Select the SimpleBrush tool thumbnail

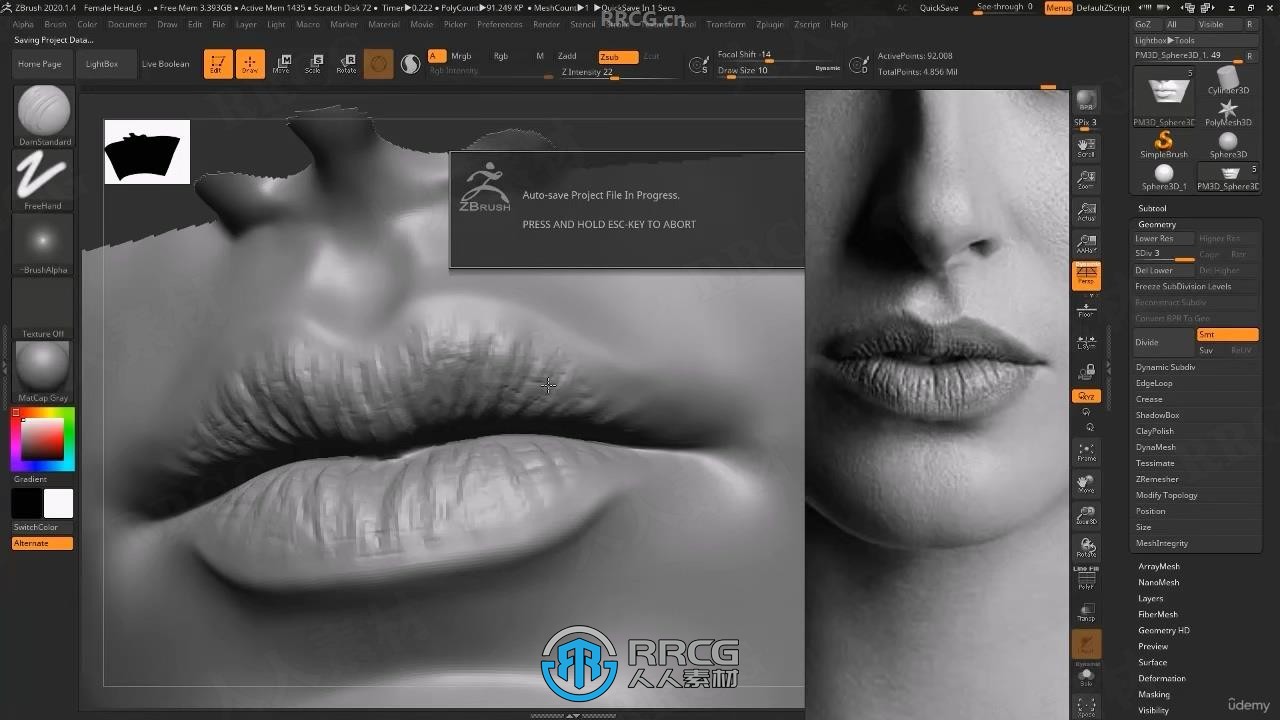coord(1164,143)
